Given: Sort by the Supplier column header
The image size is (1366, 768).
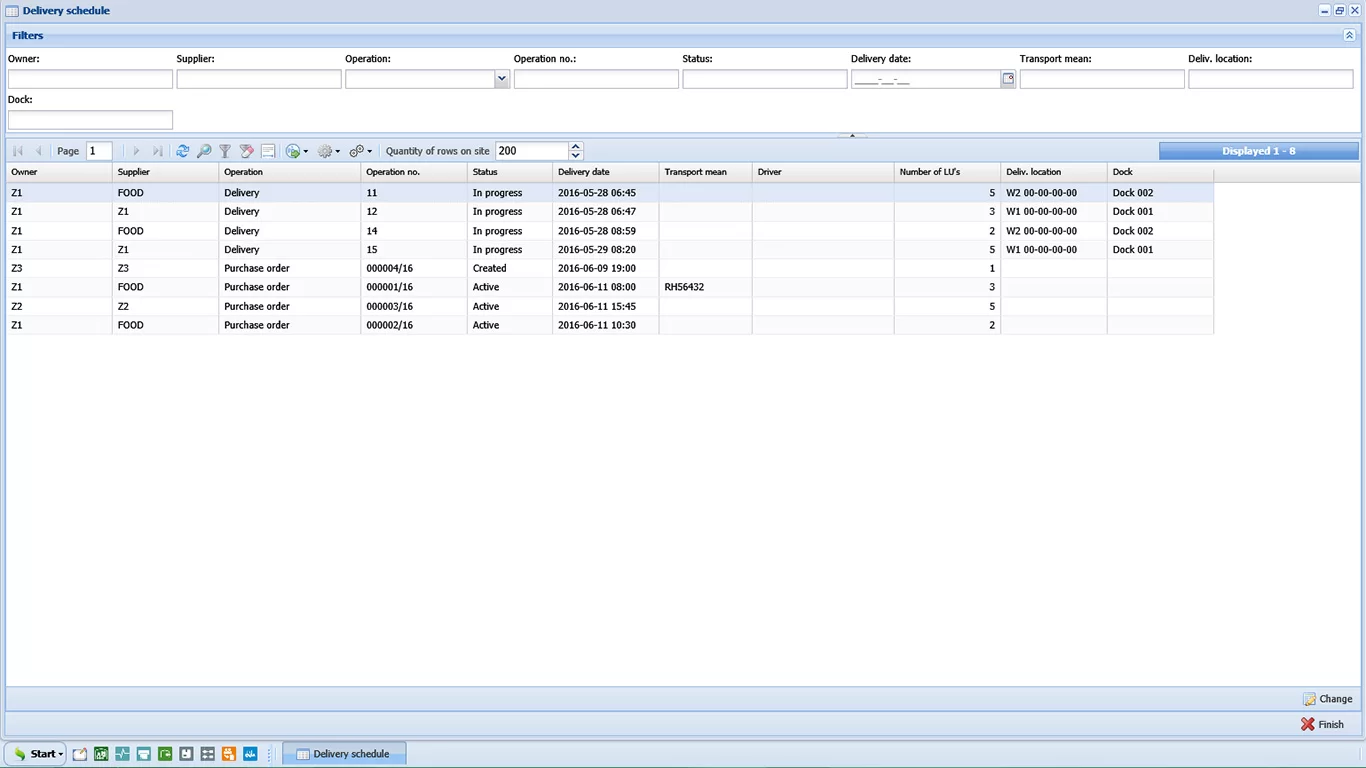Looking at the screenshot, I should coord(165,172).
